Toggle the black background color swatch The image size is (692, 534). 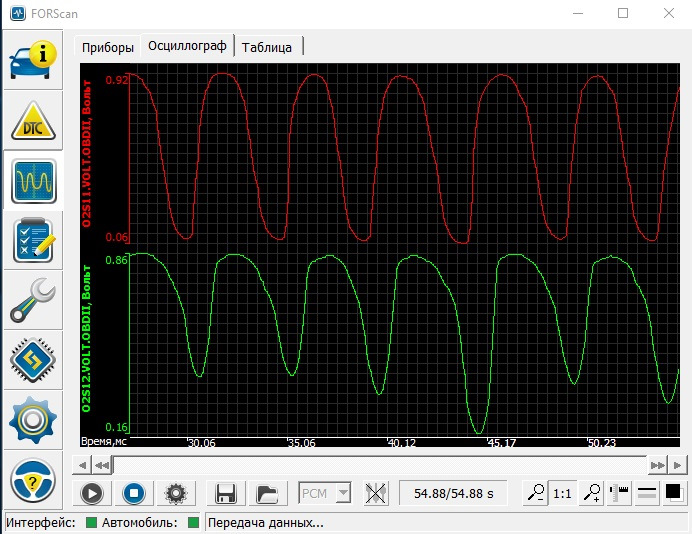point(673,493)
